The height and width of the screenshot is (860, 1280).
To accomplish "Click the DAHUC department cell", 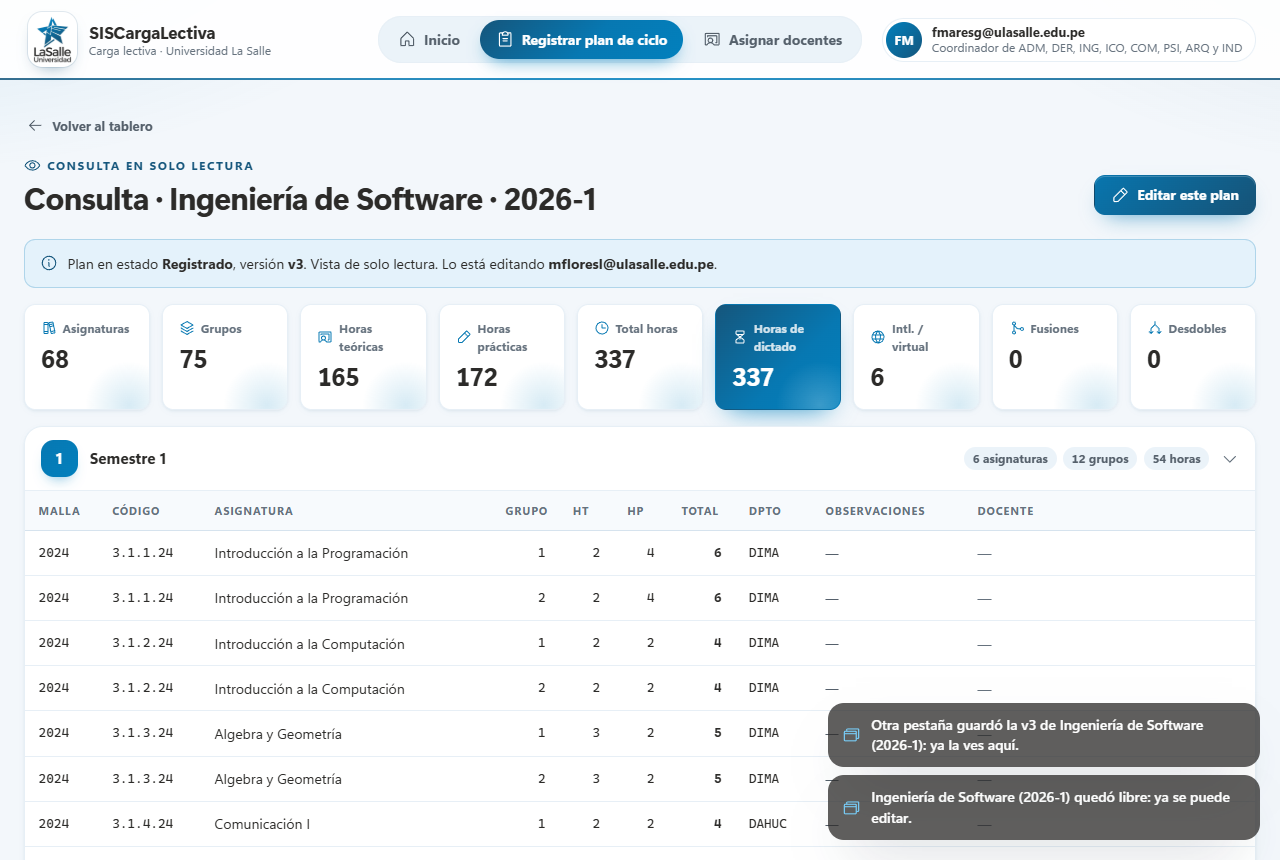I will click(768, 824).
